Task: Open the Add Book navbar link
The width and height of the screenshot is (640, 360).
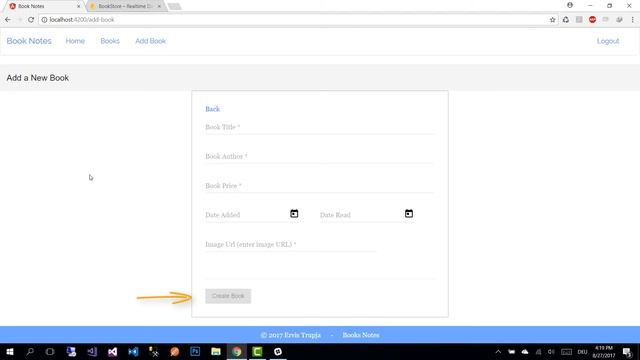Action: point(151,41)
